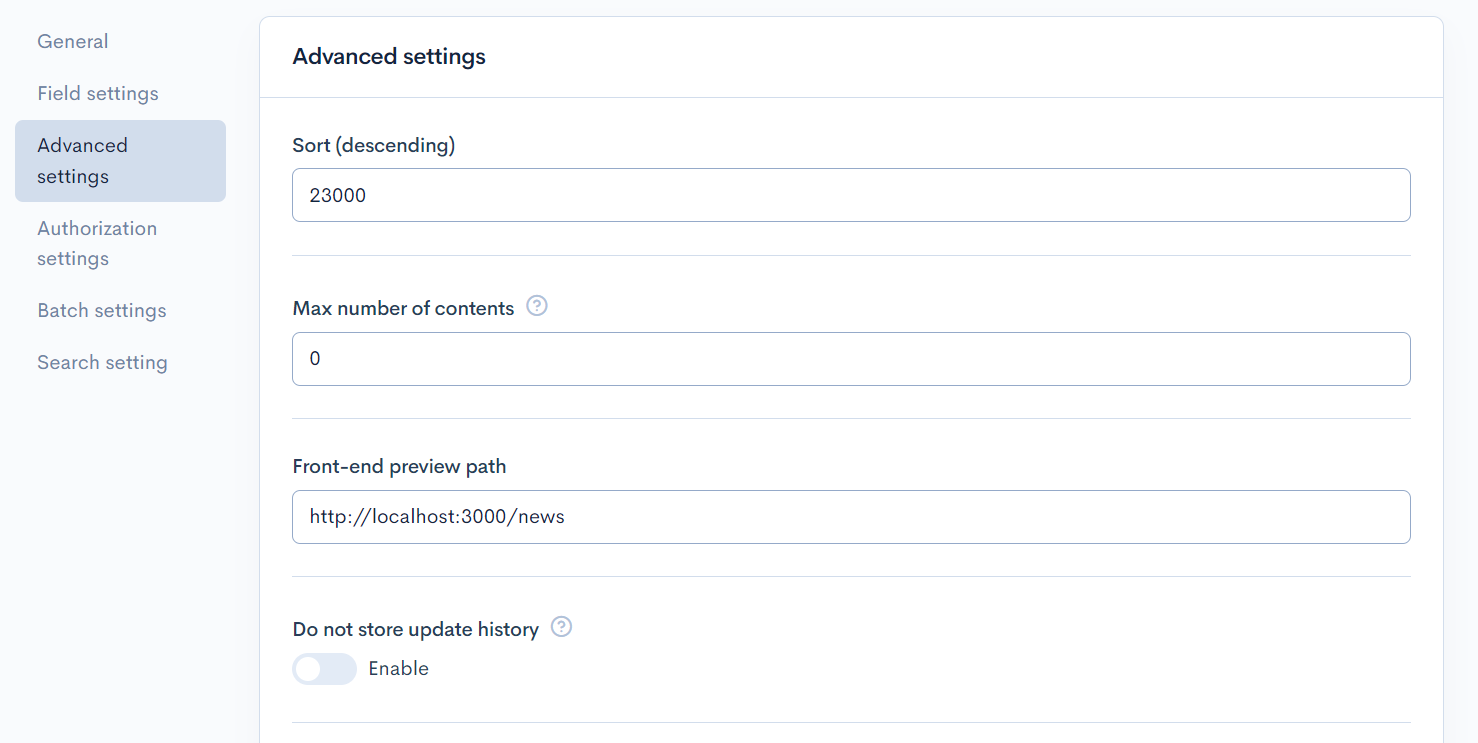Click the Sort (descending) field label
1478x743 pixels.
374,146
